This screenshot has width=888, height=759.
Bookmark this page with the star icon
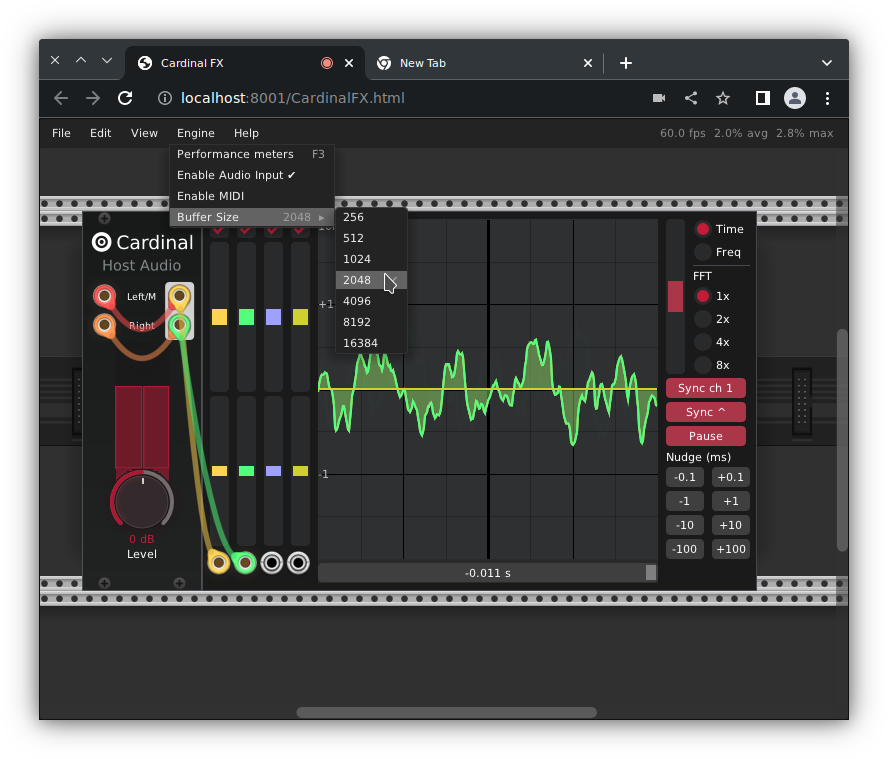[x=723, y=98]
